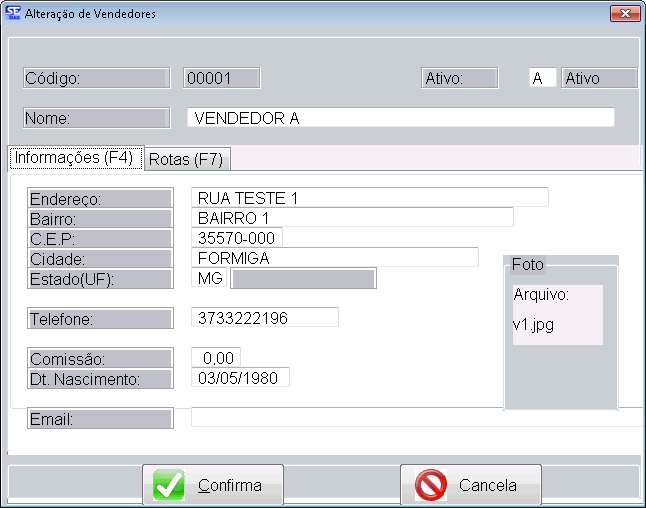Focus the Bairro input field
Screen dimensions: 646x508
(352, 217)
